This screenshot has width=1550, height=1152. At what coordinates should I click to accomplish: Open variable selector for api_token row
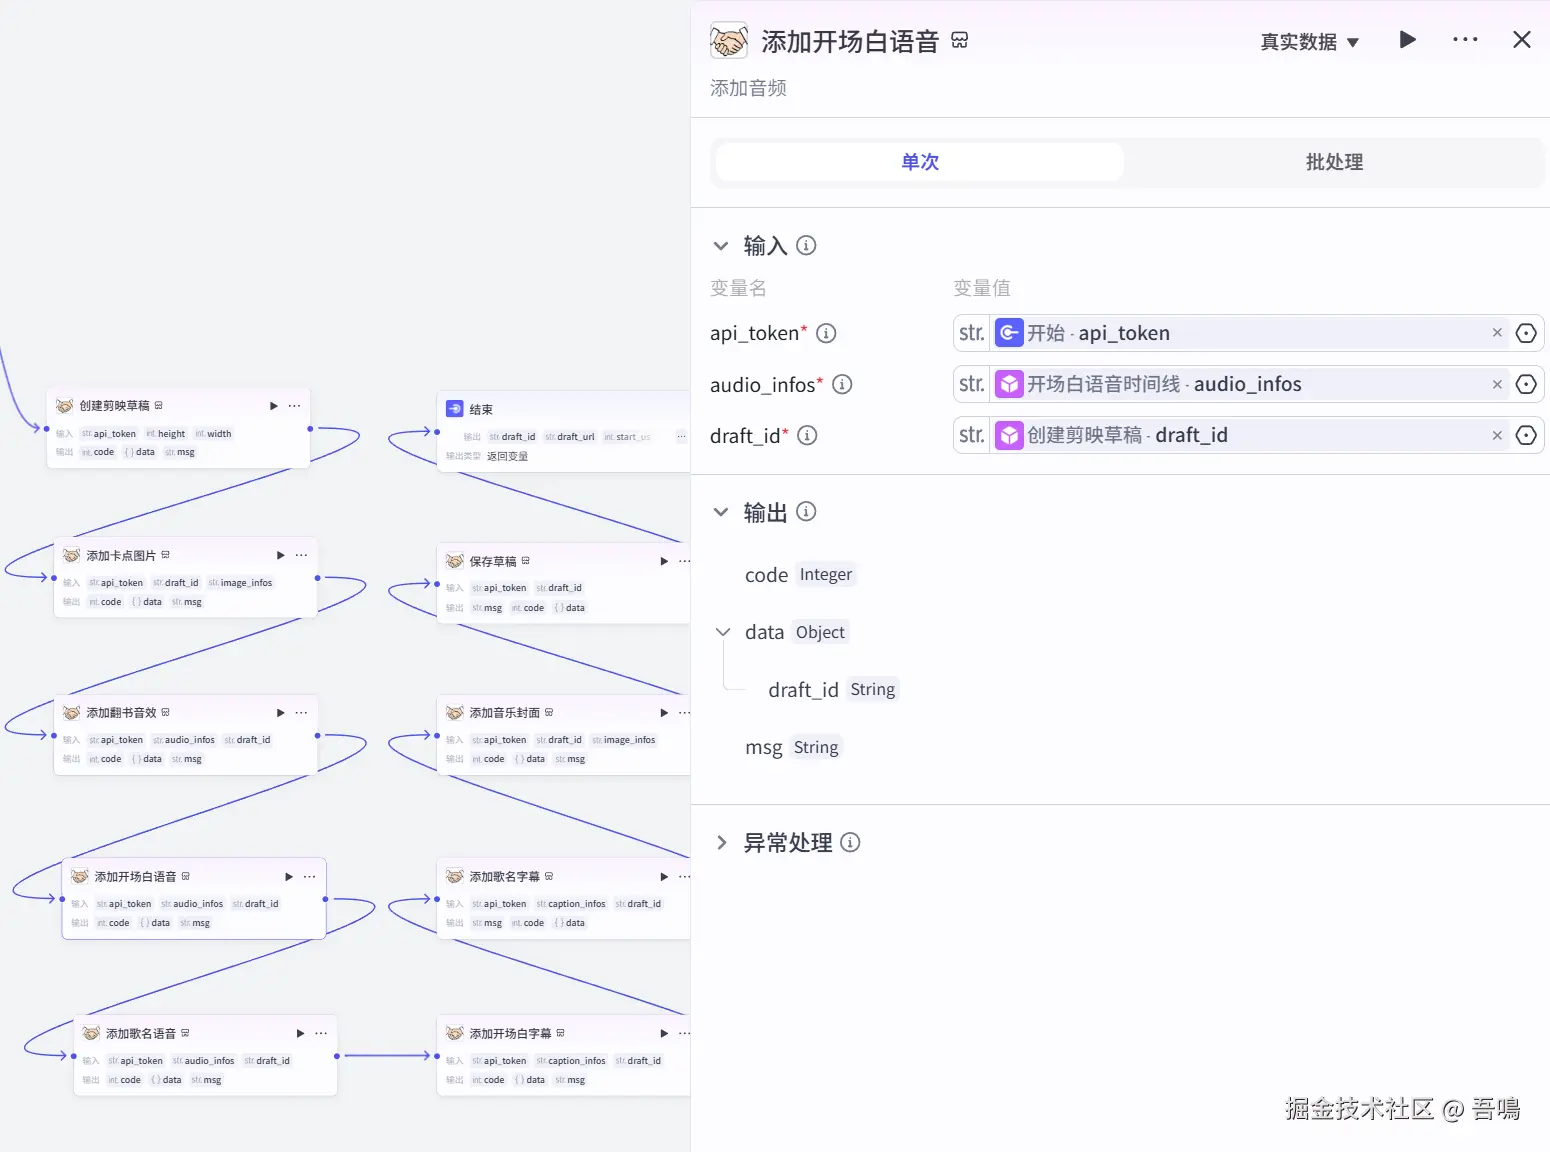[1526, 333]
